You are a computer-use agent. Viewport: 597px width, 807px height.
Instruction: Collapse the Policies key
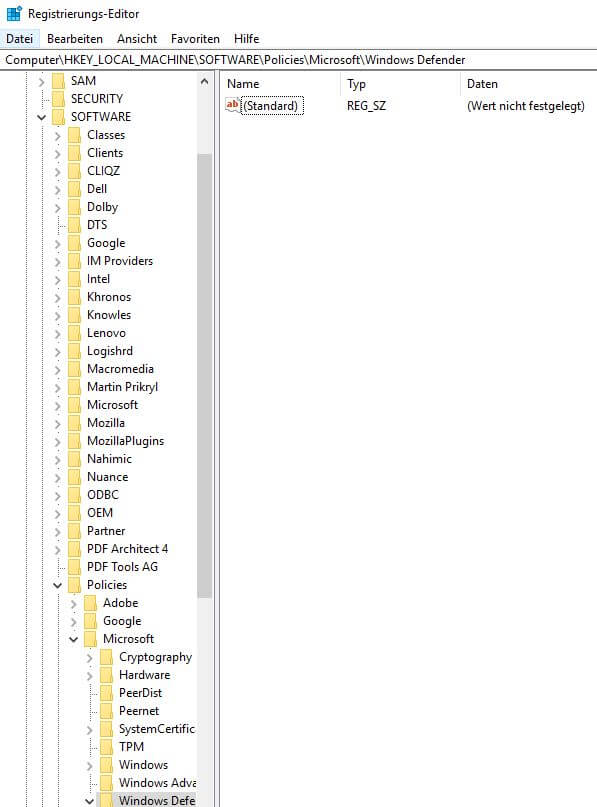(57, 585)
